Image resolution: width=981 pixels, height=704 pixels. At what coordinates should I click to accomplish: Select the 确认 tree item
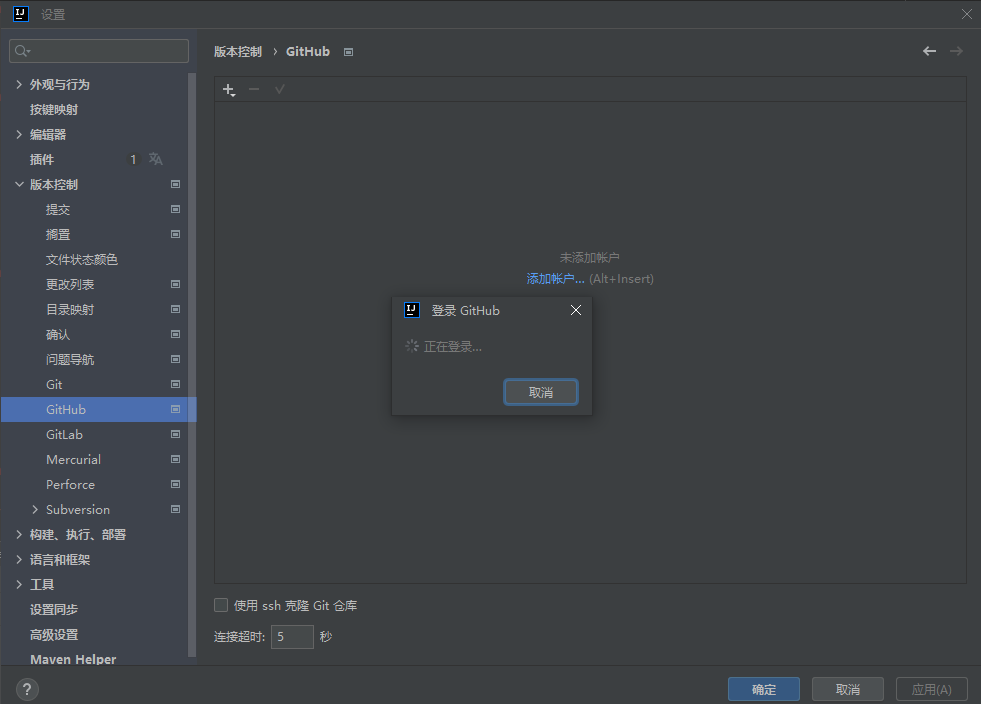(58, 335)
